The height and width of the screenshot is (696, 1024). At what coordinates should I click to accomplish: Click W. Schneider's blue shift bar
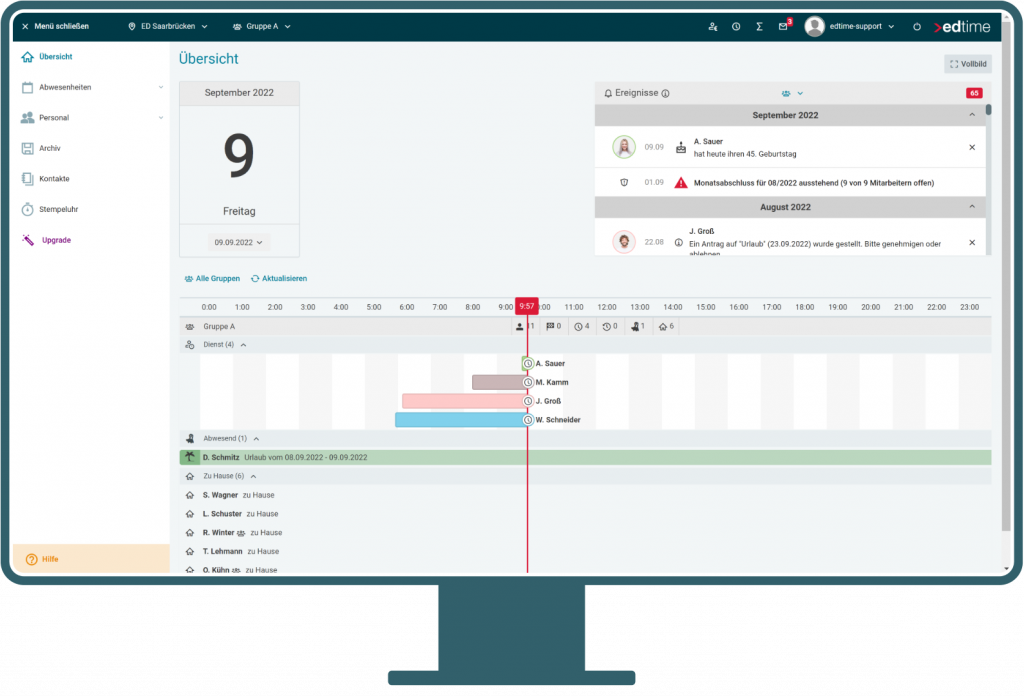pyautogui.click(x=460, y=420)
